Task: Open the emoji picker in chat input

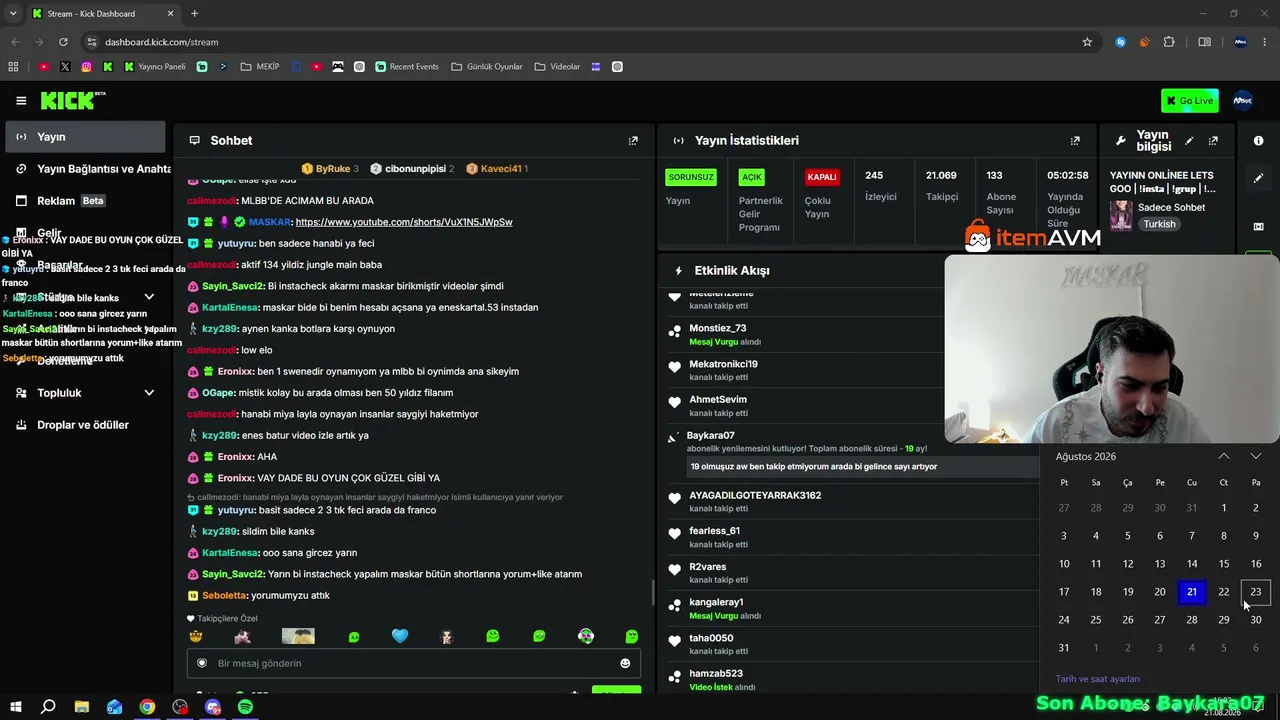Action: coord(625,663)
